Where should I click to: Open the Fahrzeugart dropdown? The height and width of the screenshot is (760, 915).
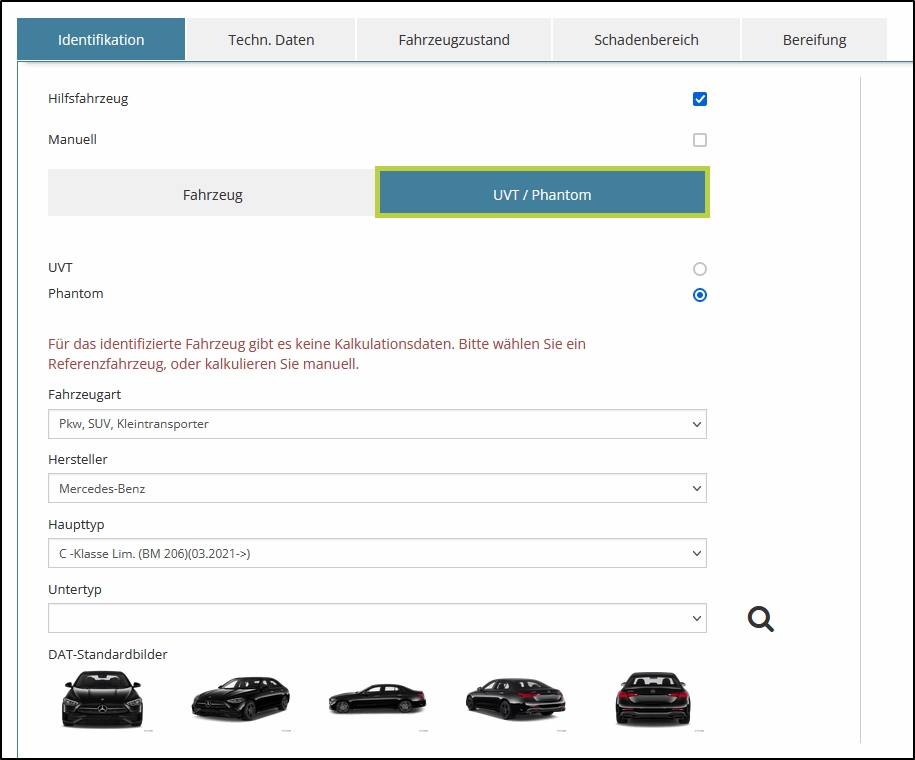tap(377, 424)
